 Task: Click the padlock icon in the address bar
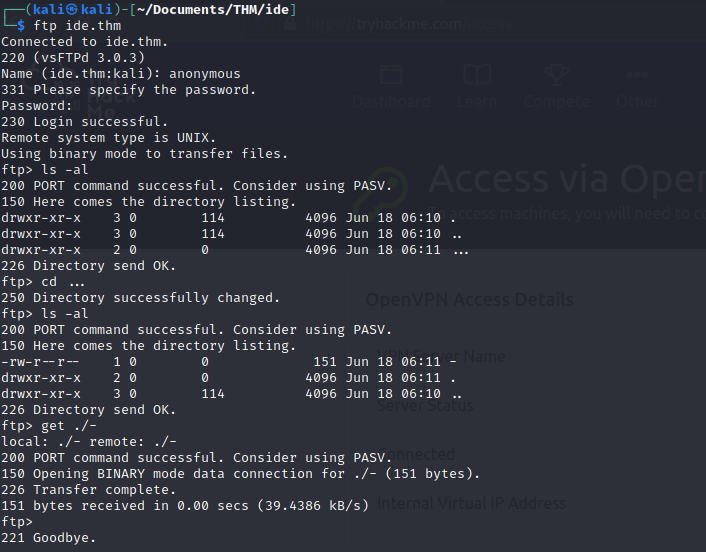point(290,23)
